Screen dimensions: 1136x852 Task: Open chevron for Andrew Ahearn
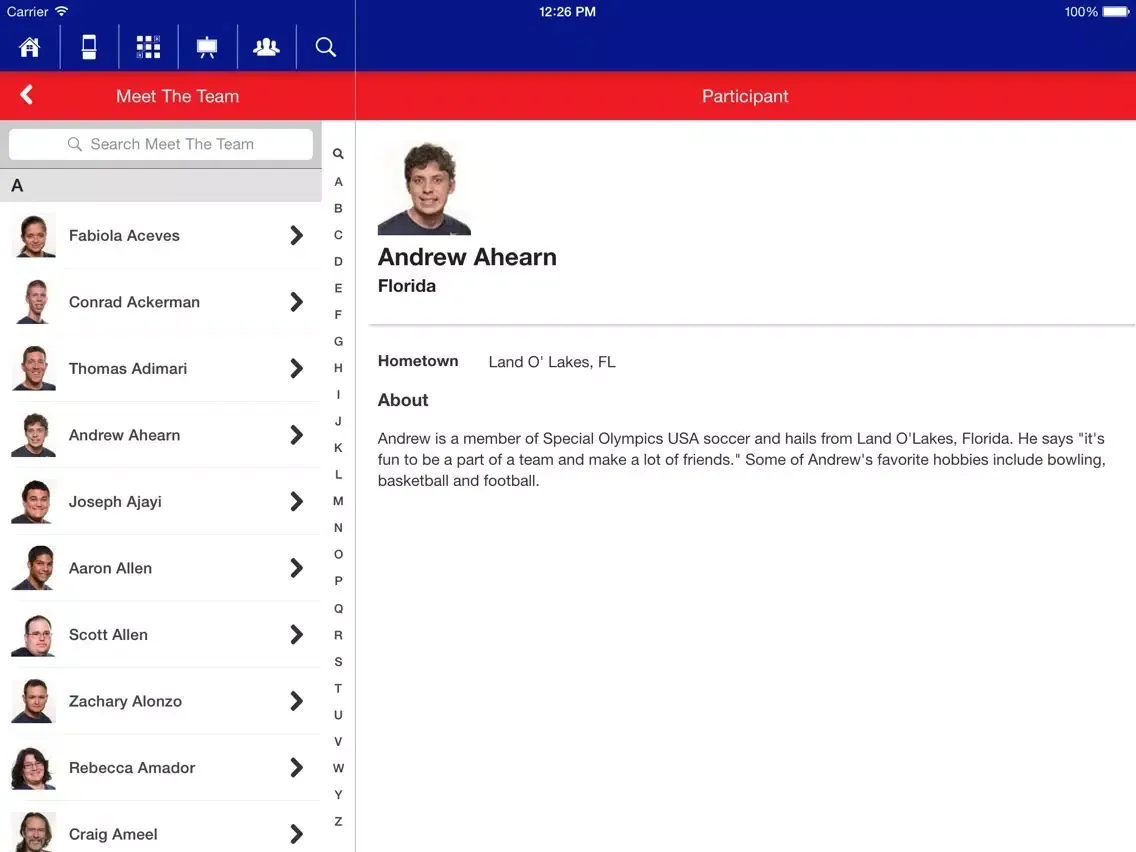pos(296,435)
